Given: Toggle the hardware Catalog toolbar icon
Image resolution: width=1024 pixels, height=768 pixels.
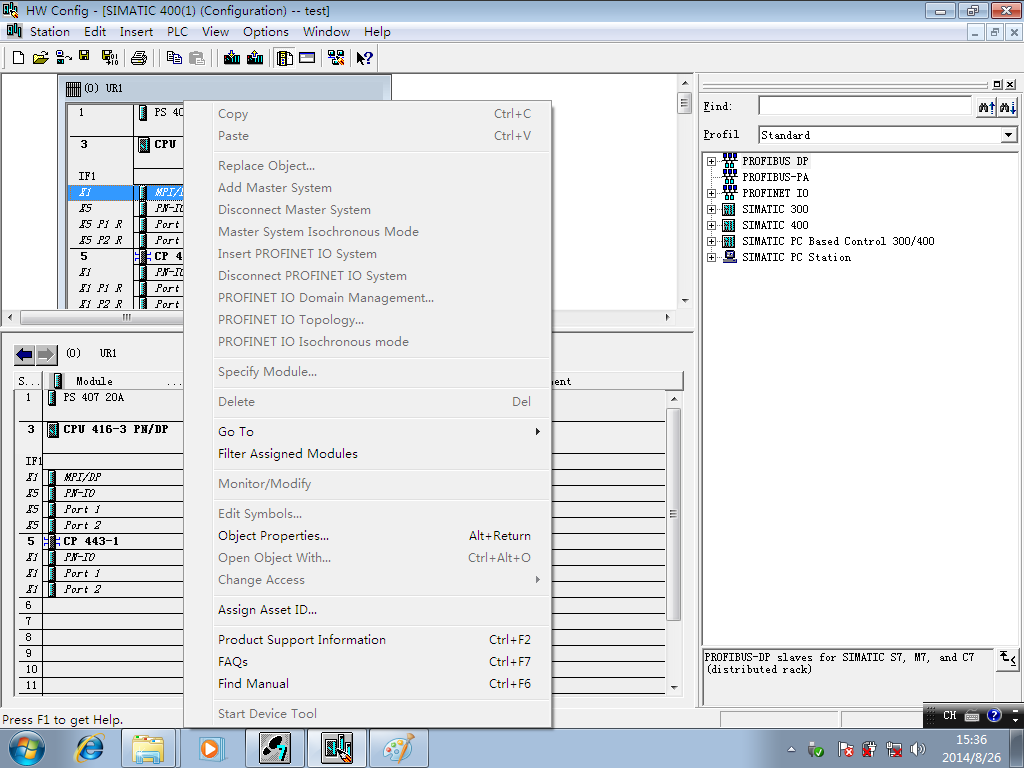Looking at the screenshot, I should (285, 58).
